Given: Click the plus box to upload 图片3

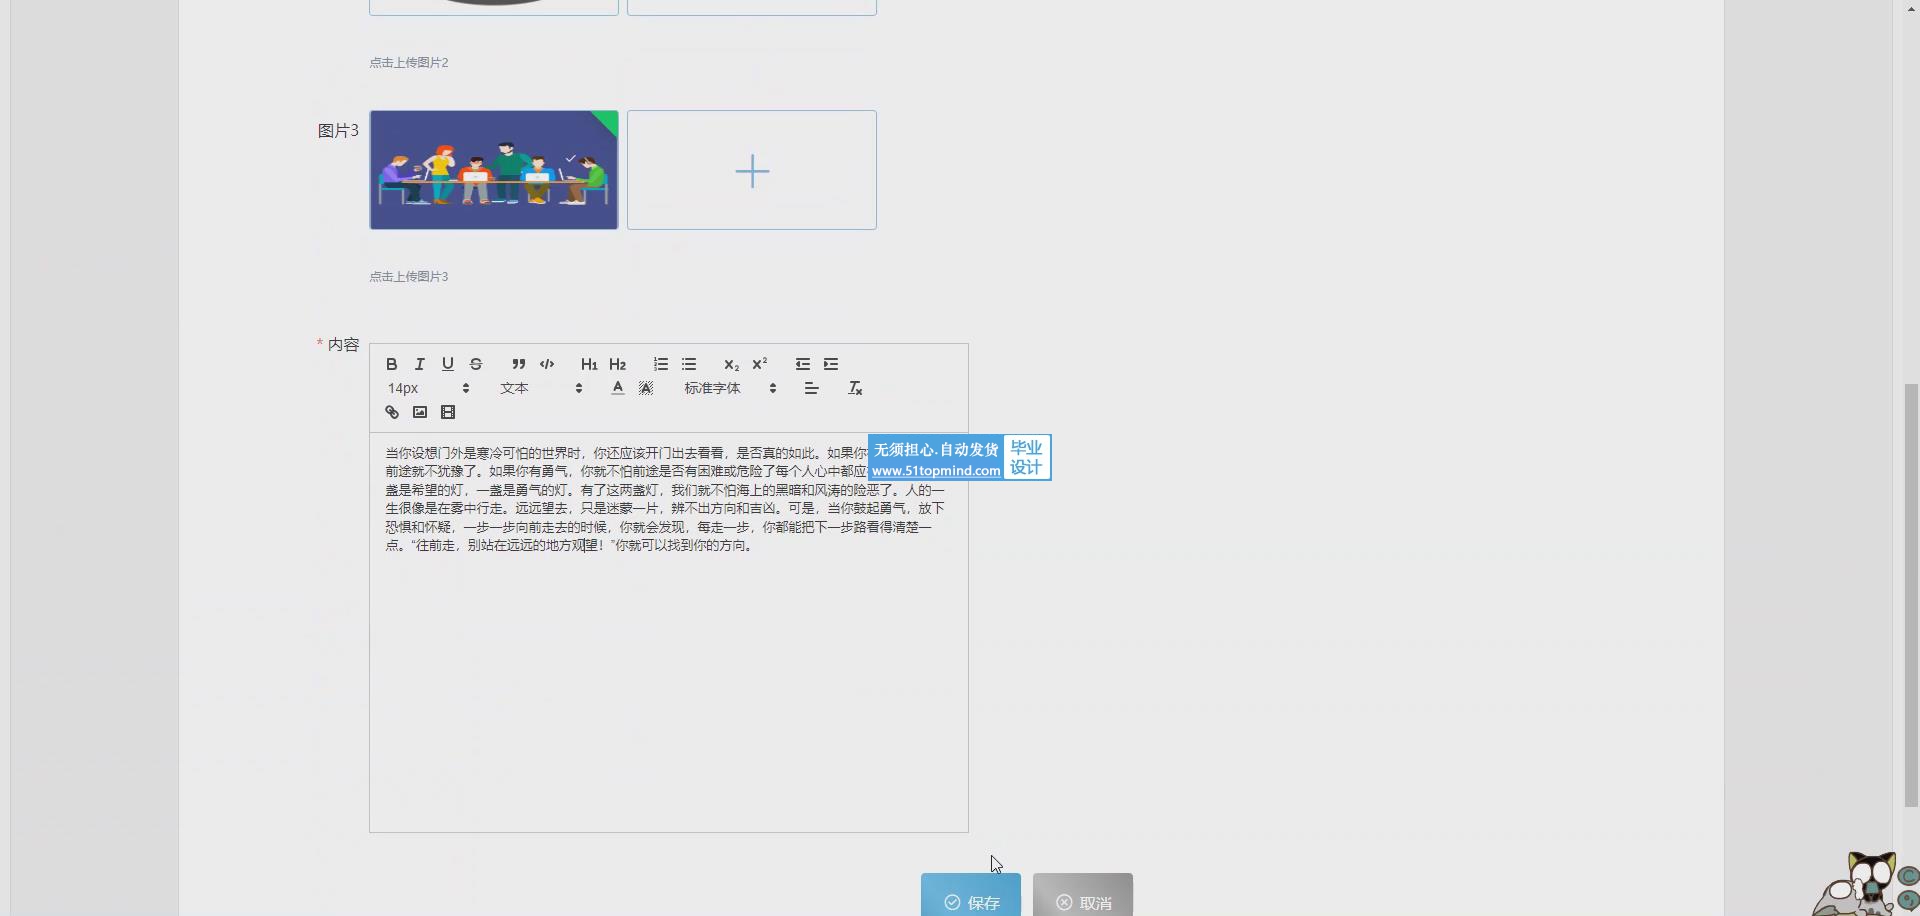Looking at the screenshot, I should click(x=752, y=170).
